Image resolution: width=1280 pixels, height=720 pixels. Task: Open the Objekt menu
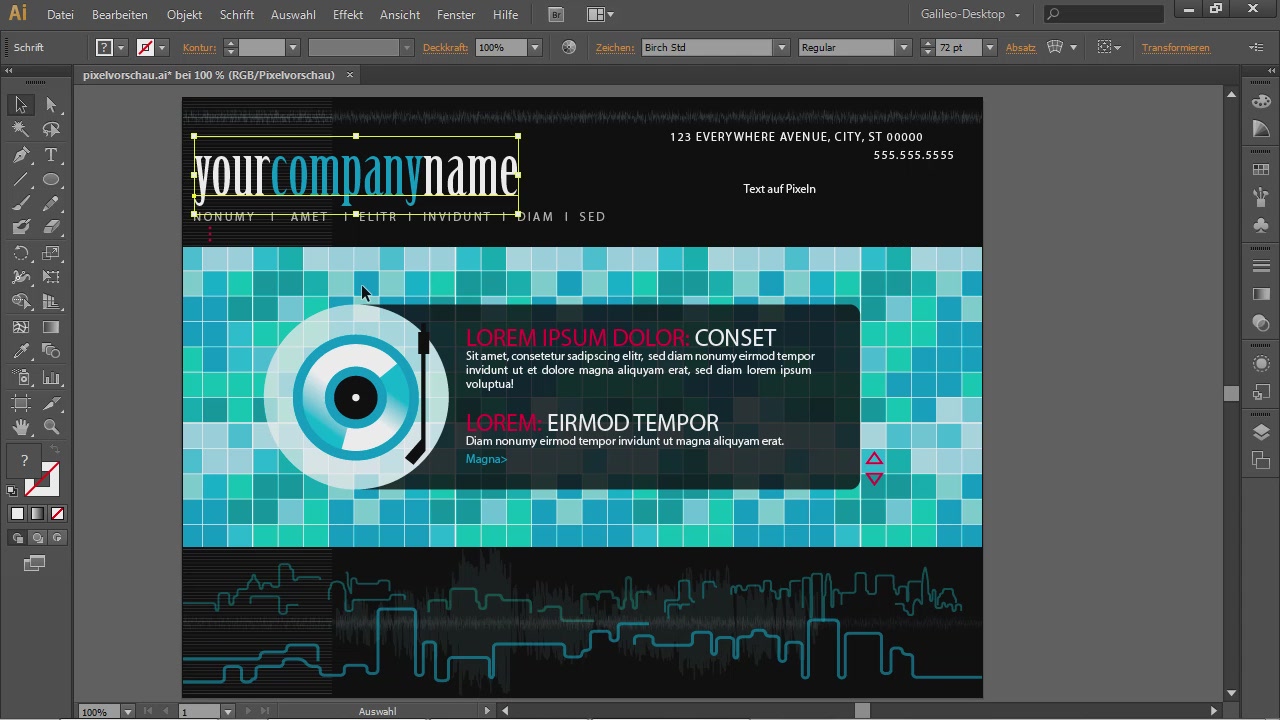[x=184, y=15]
